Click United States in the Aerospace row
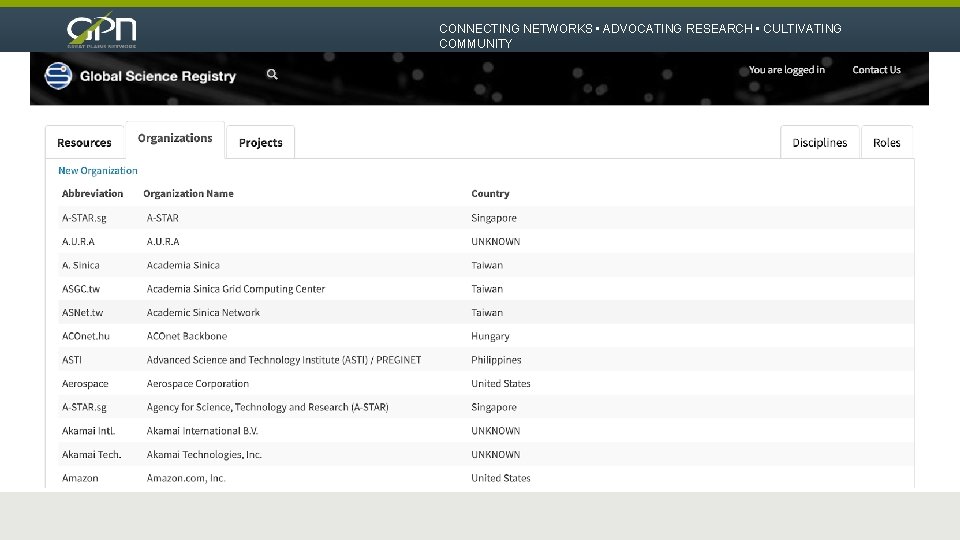The height and width of the screenshot is (540, 960). (x=501, y=384)
